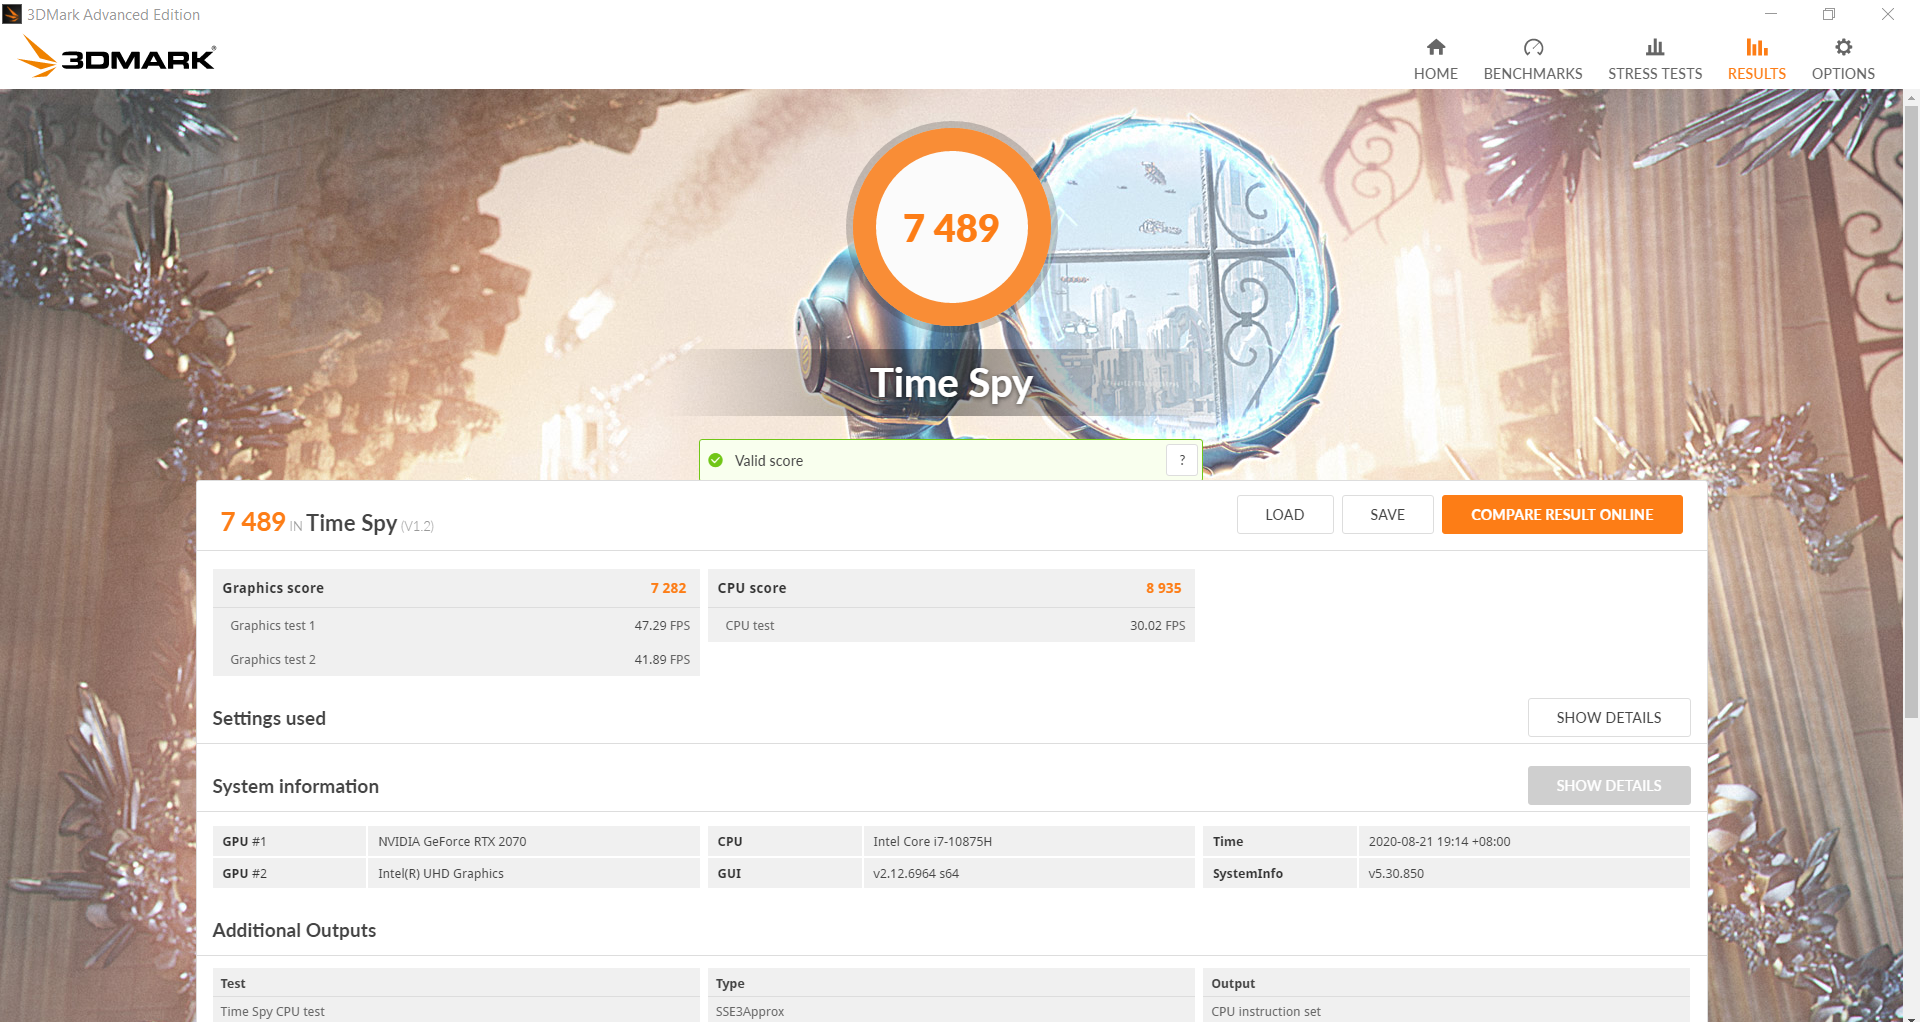Show details for System information
1920x1022 pixels.
pyautogui.click(x=1609, y=785)
